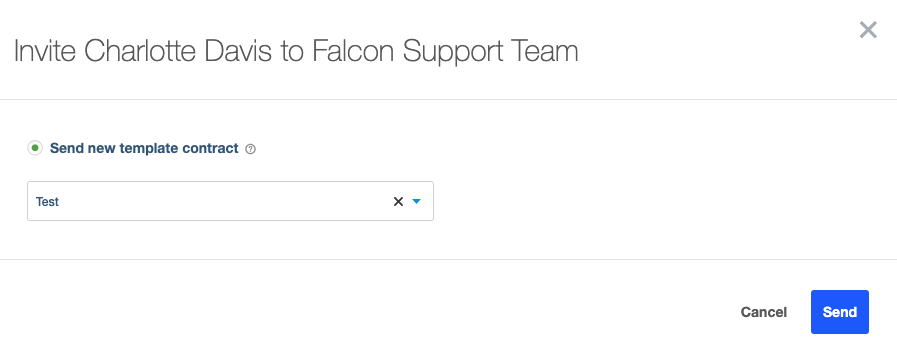The width and height of the screenshot is (897, 363).
Task: Show tooltip for template contract help
Action: click(251, 149)
